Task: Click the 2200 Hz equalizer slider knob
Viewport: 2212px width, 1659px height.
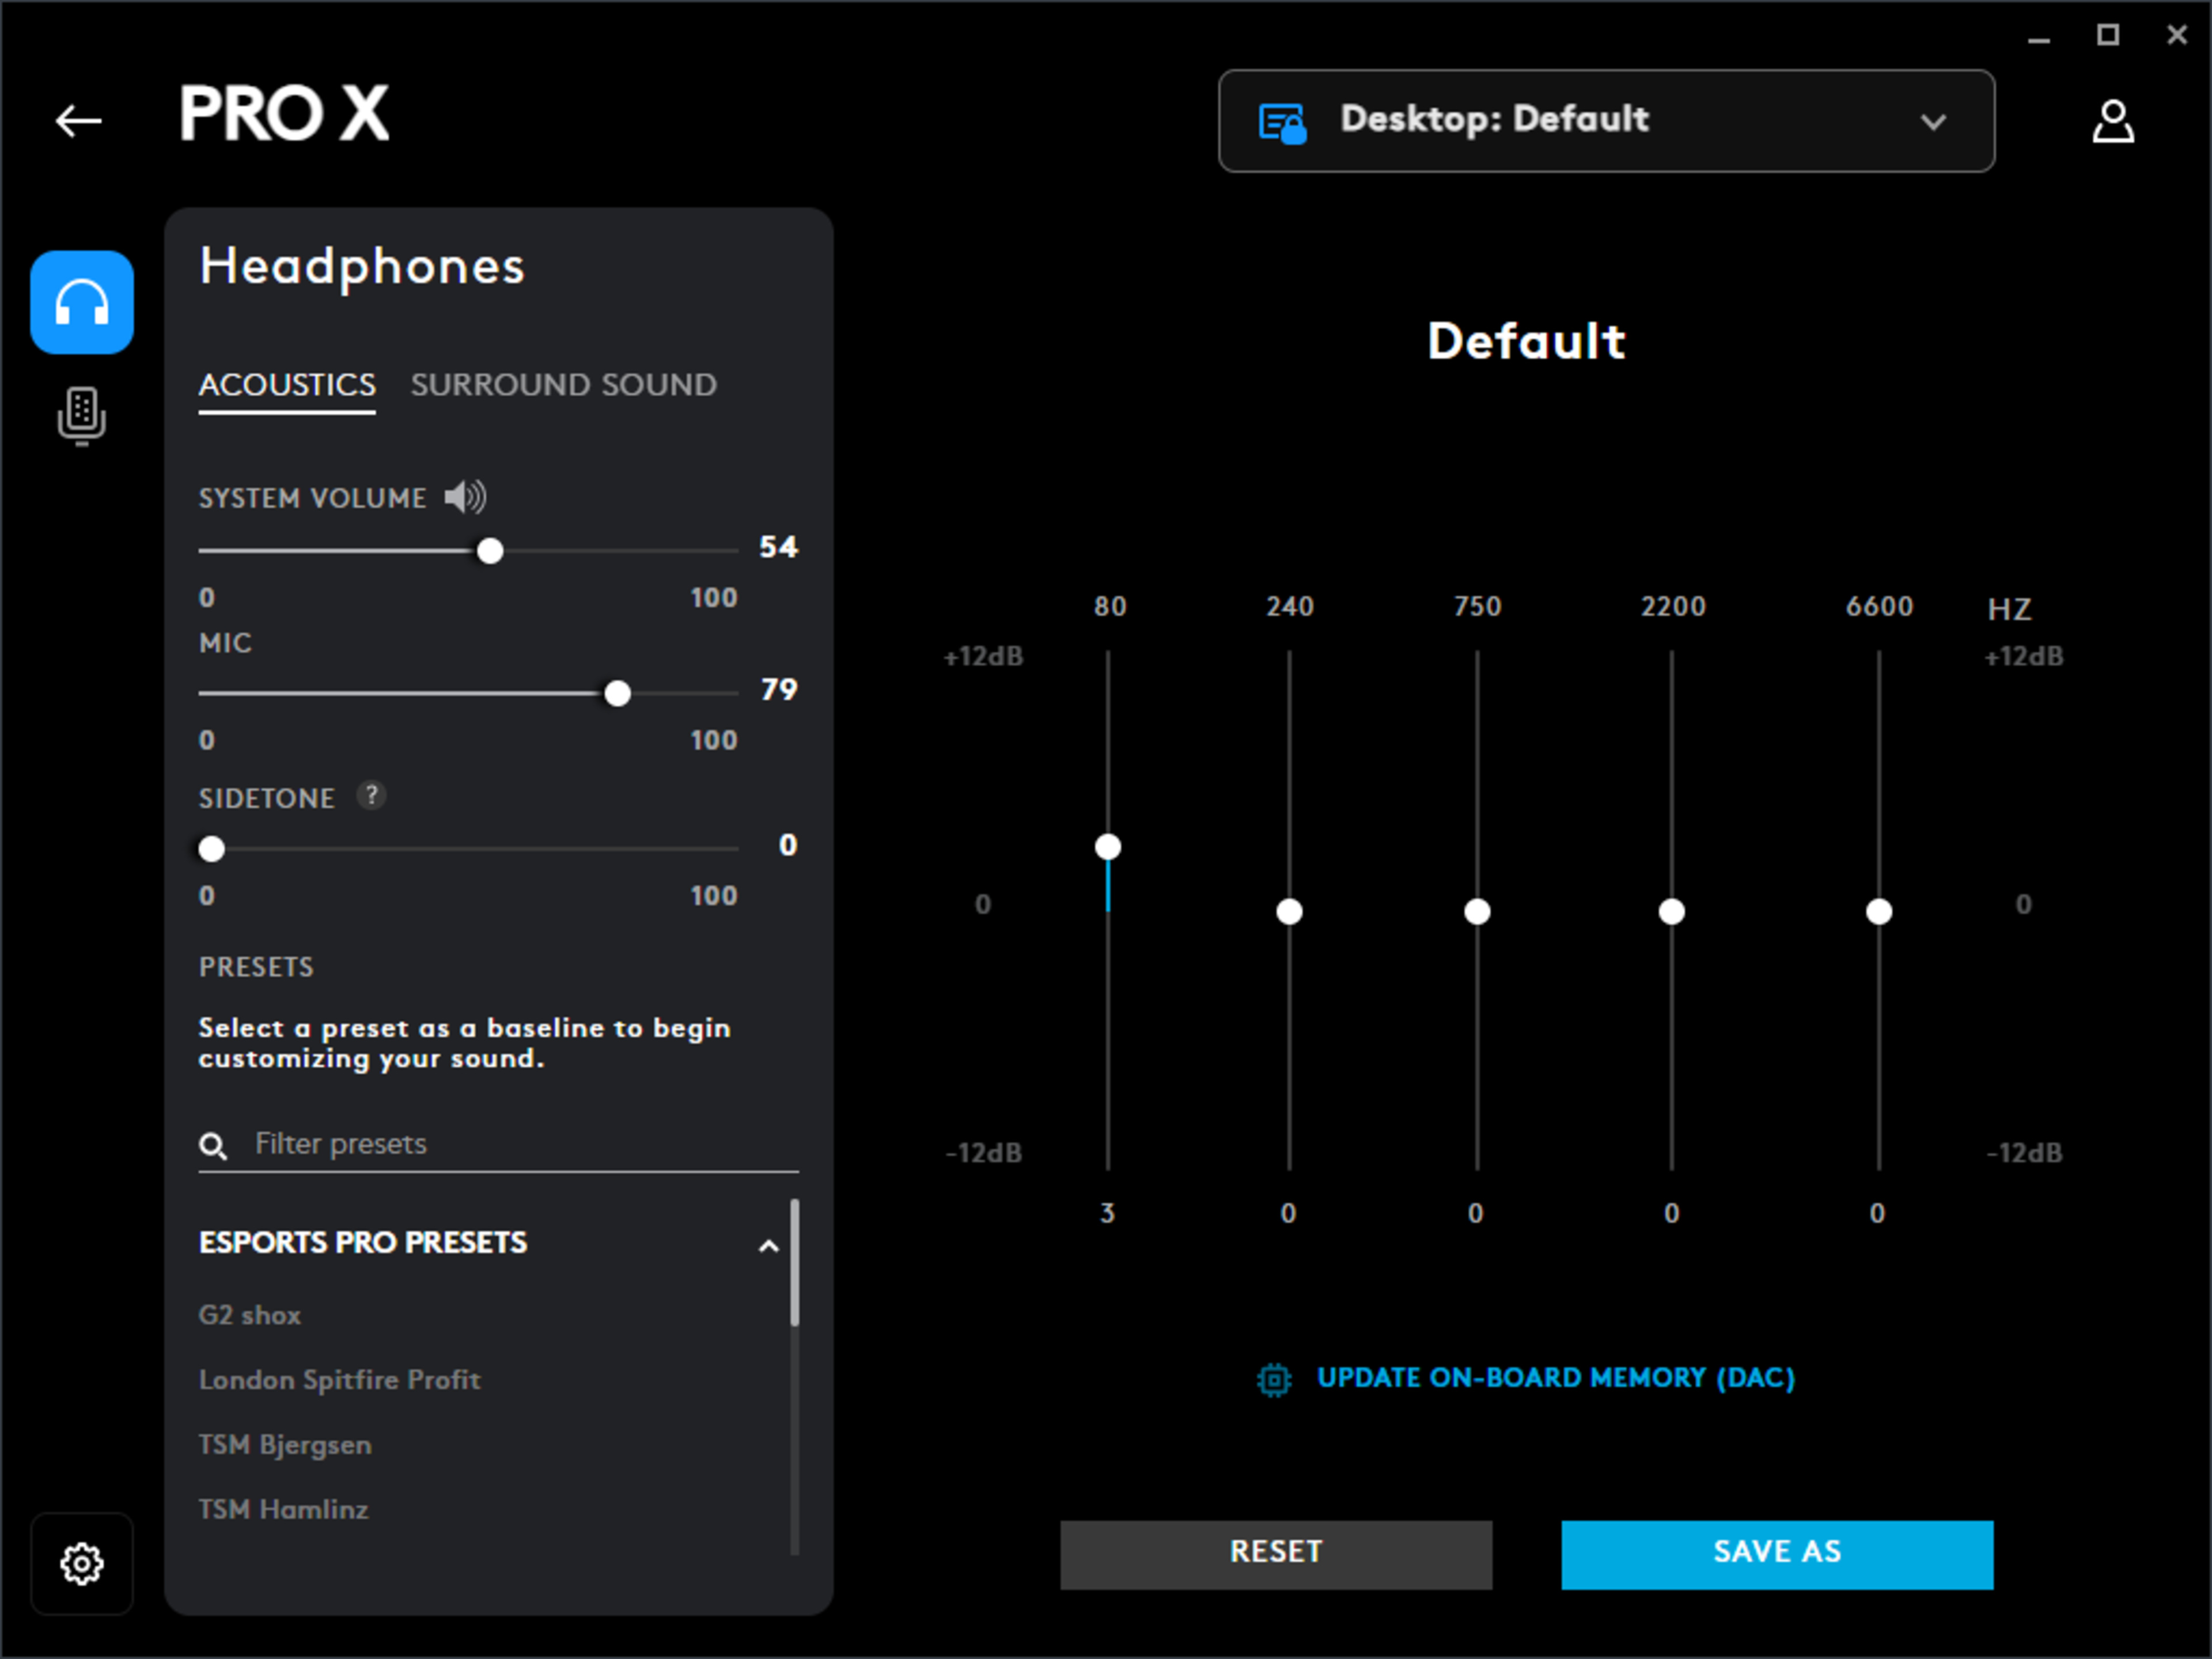Action: point(1672,912)
